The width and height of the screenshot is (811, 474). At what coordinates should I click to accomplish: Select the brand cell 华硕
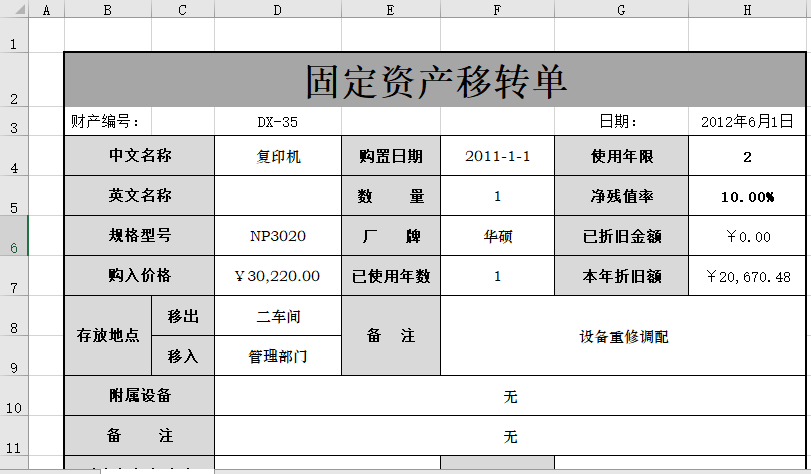pos(497,236)
